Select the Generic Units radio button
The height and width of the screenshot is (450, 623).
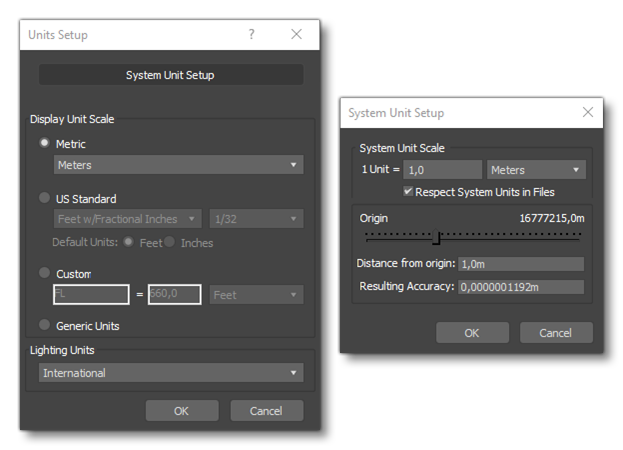(44, 325)
